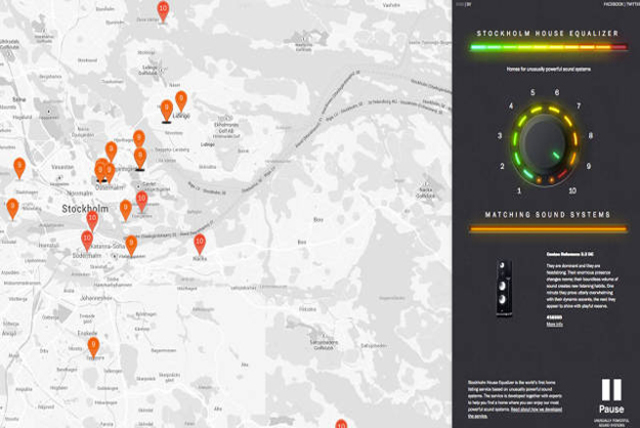Set the dial to level 4
Image resolution: width=640 pixels, height=428 pixels.
511,106
